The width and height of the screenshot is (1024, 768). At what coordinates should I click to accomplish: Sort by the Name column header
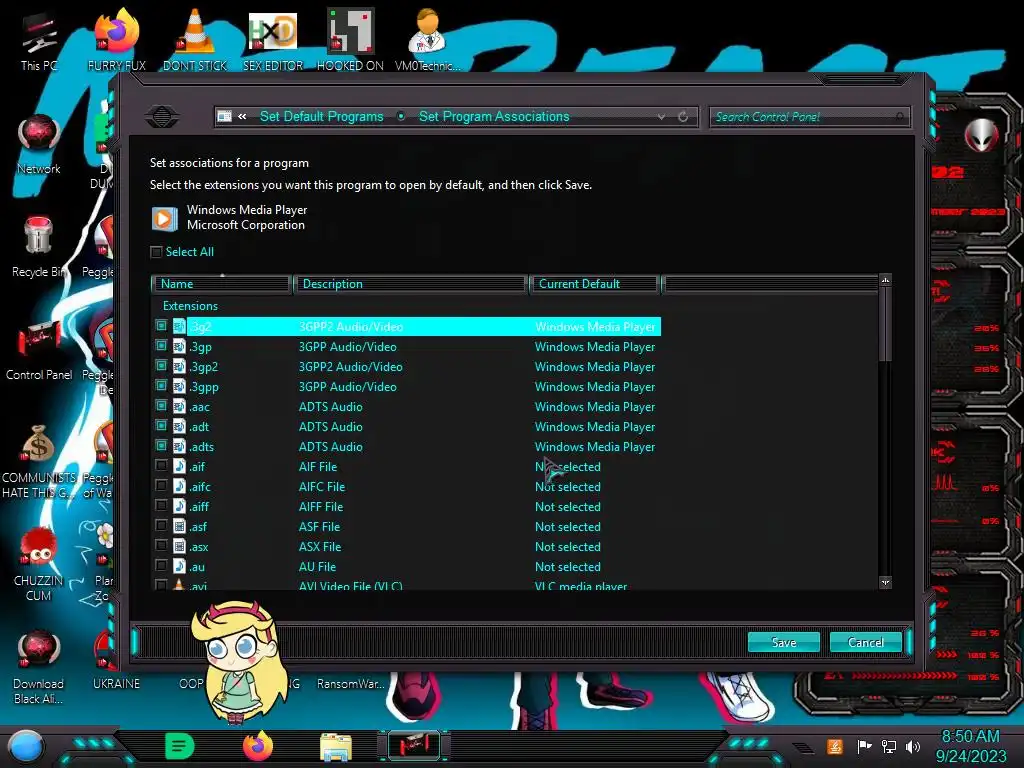(221, 284)
